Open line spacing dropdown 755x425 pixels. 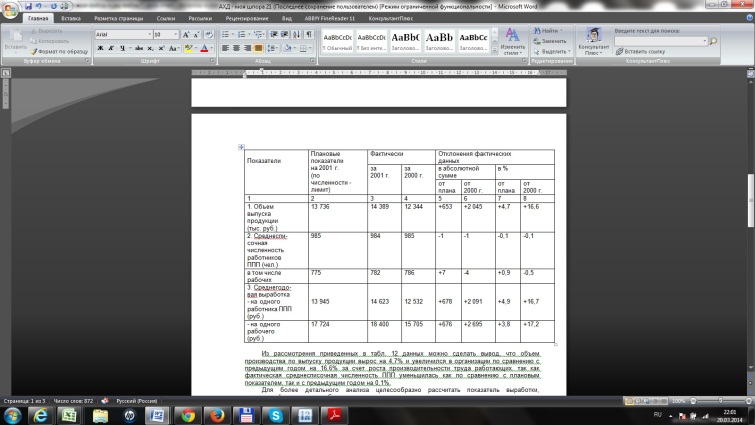click(x=273, y=48)
